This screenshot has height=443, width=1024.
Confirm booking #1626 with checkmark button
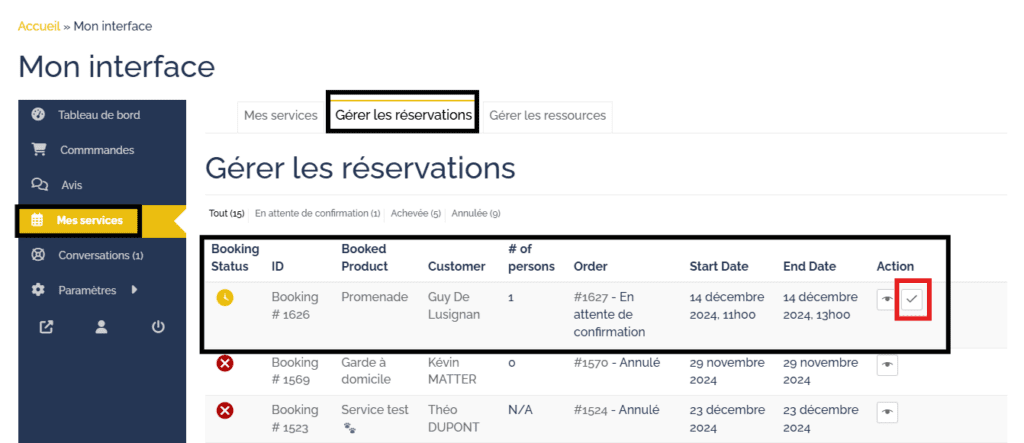[911, 299]
